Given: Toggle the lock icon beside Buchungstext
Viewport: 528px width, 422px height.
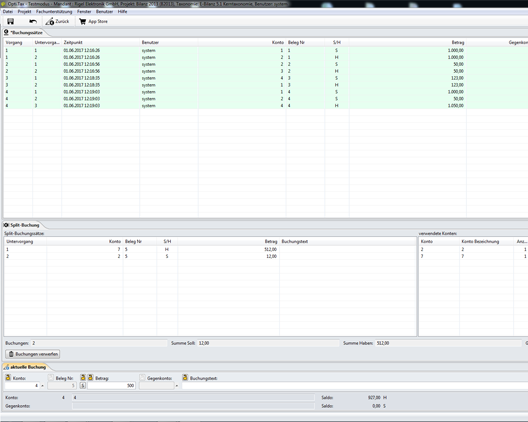Looking at the screenshot, I should pyautogui.click(x=185, y=378).
